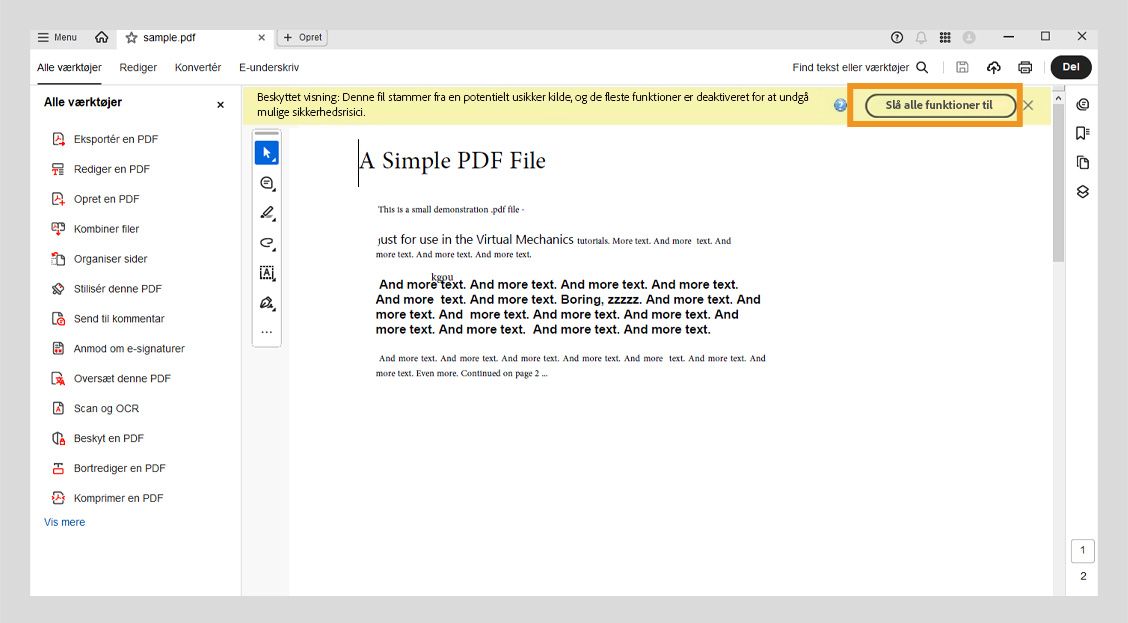
Task: Select Opret en PDF tool
Action: (96, 199)
